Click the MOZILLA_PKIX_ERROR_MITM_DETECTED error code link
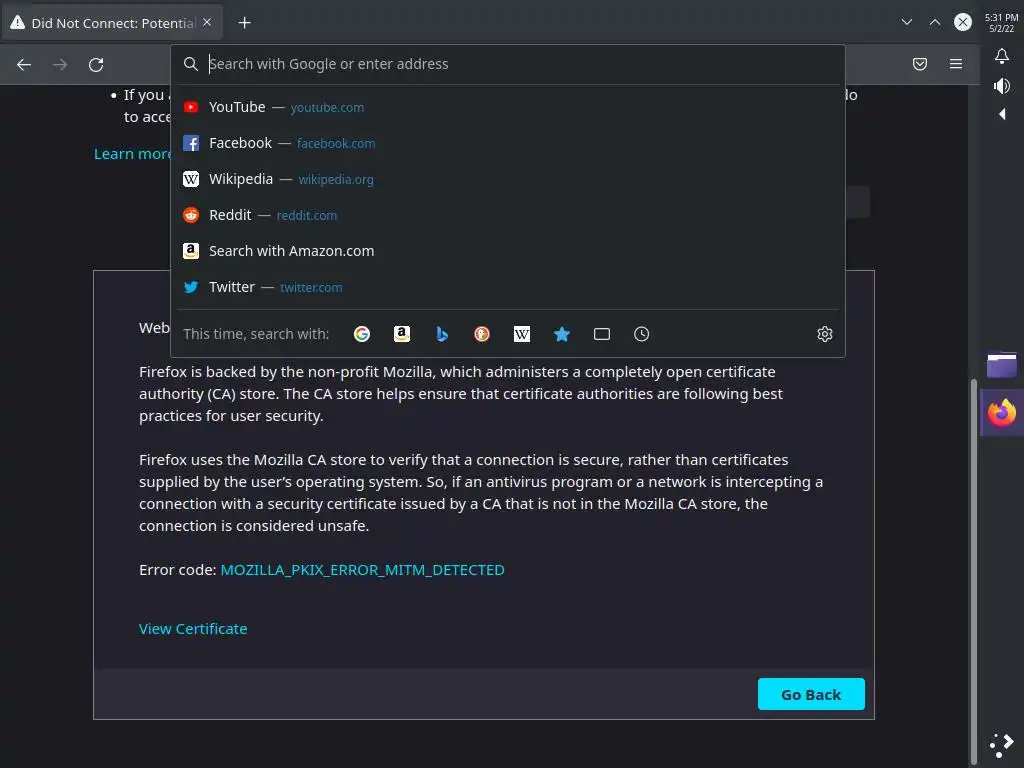The width and height of the screenshot is (1024, 768). (362, 570)
